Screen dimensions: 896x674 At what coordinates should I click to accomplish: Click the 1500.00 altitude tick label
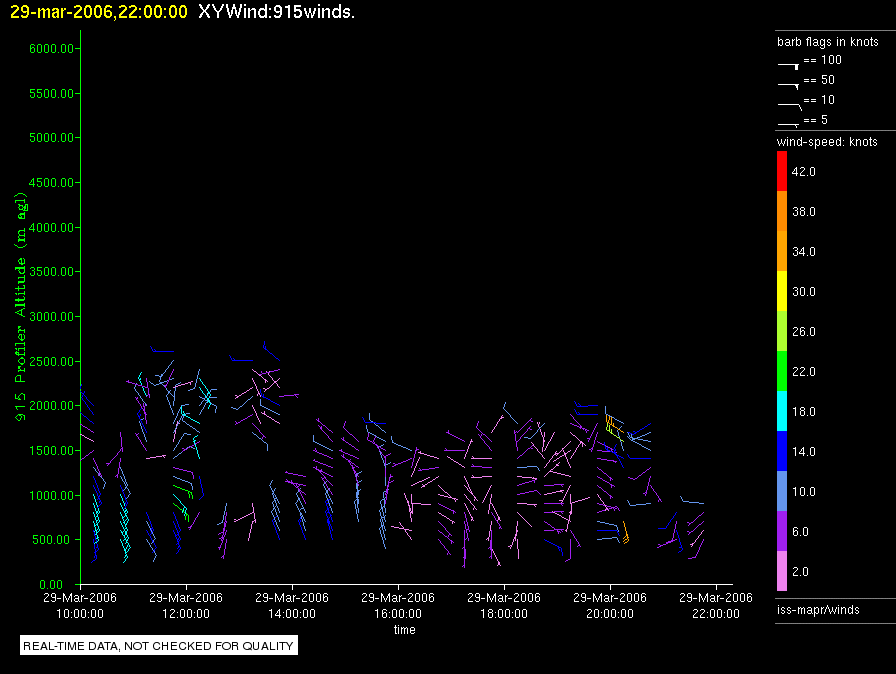[x=51, y=451]
